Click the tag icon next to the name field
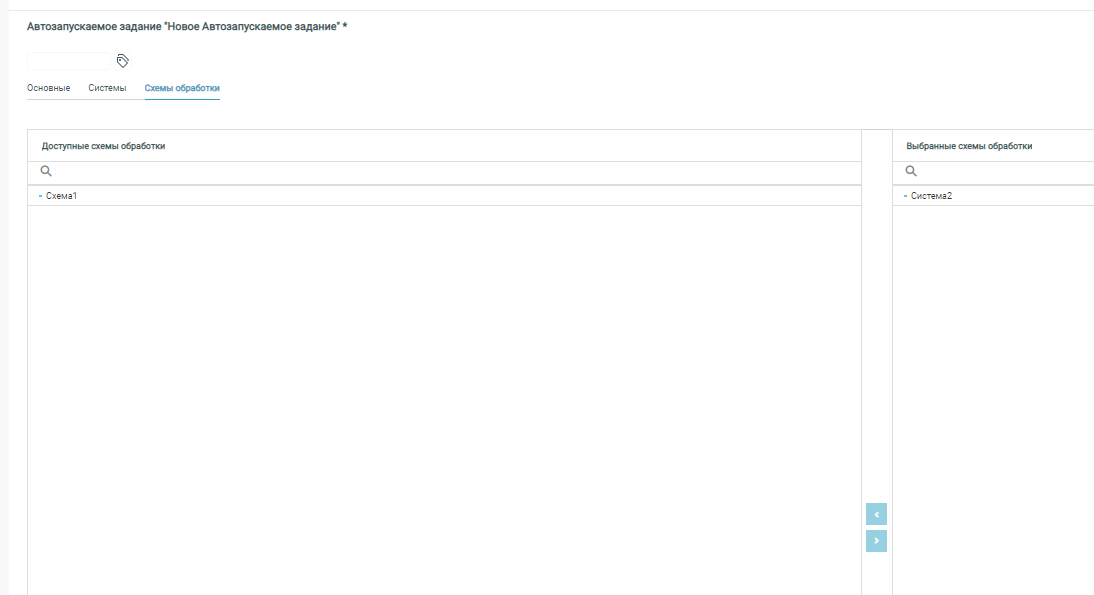Screen dimensions: 1094x595 click(x=123, y=61)
